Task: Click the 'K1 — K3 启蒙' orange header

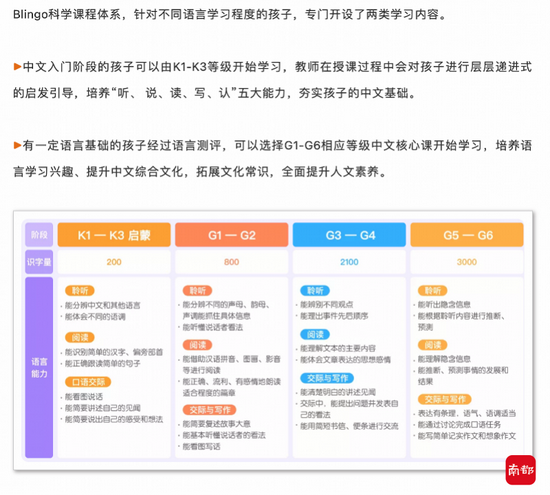Action: [114, 235]
